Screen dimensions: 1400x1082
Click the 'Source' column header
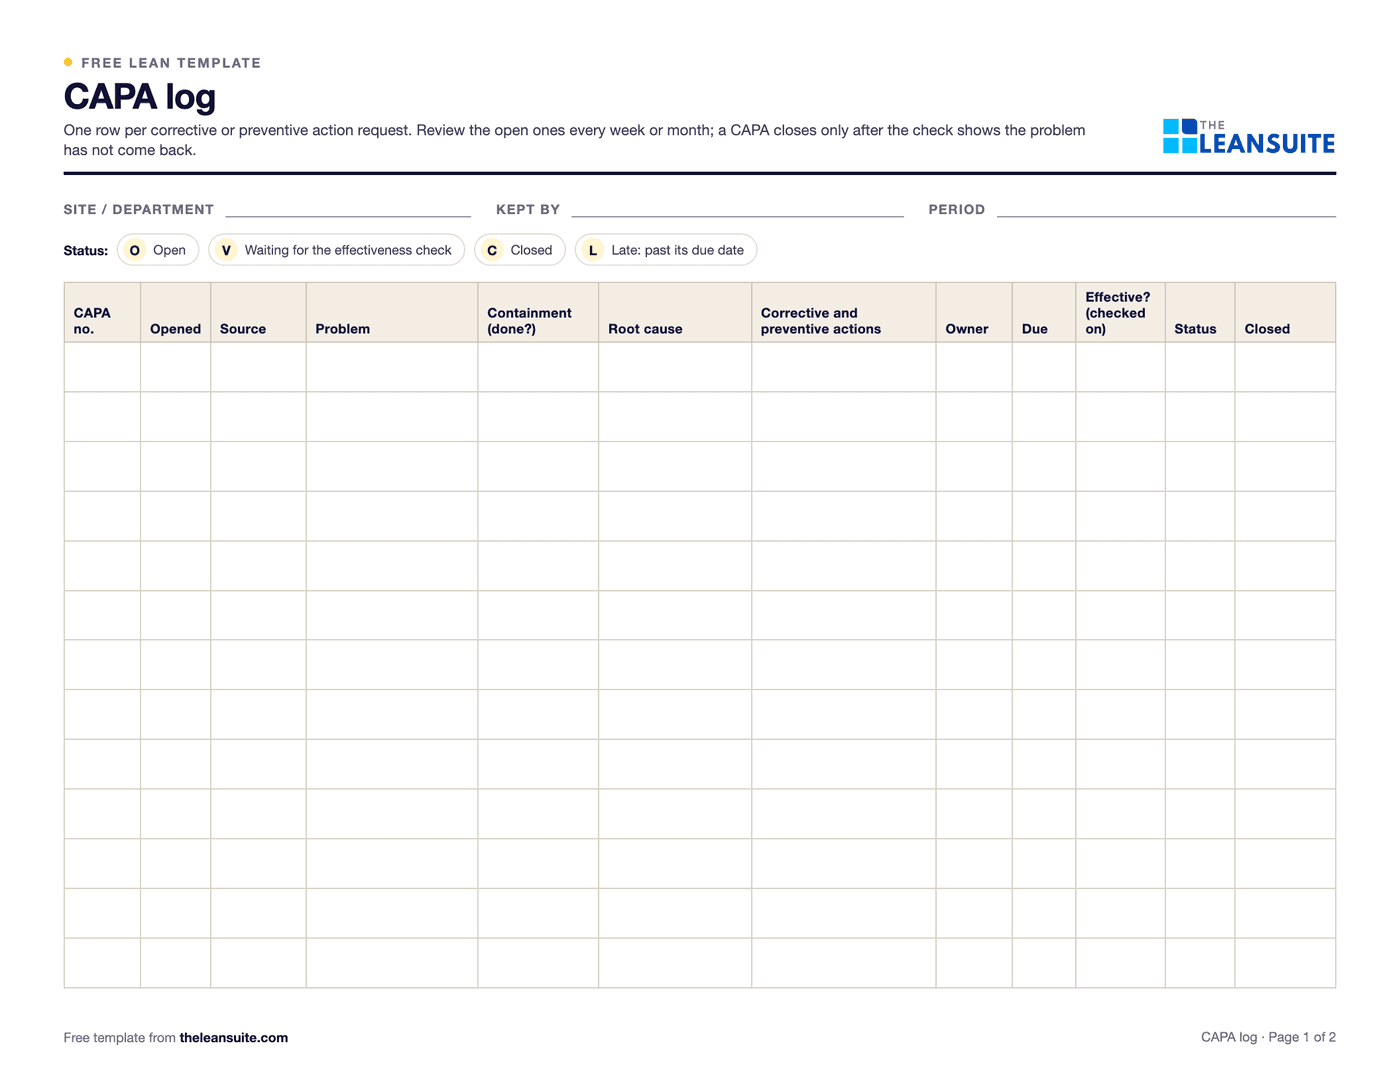coord(258,313)
